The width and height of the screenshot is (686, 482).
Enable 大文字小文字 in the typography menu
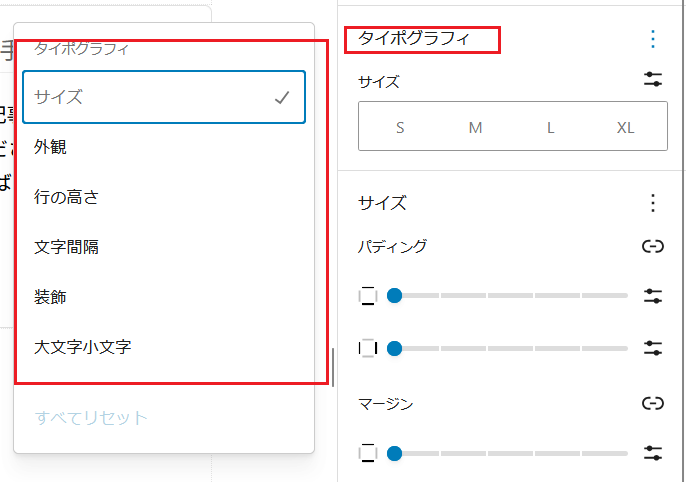(x=164, y=347)
